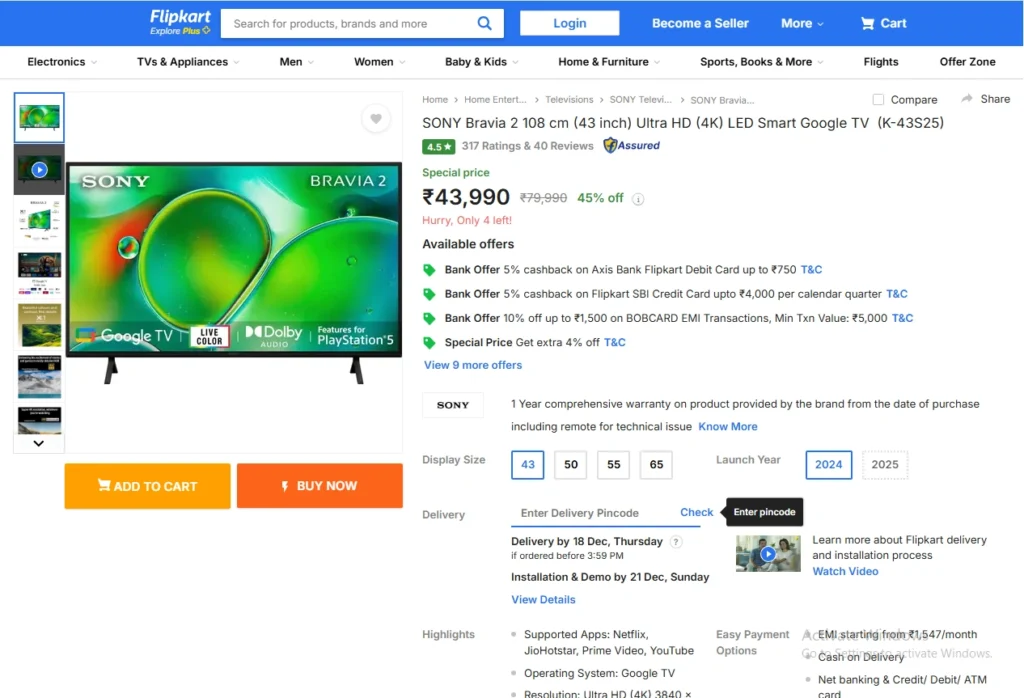Image resolution: width=1024 pixels, height=698 pixels.
Task: Play Flipkart delivery installation video
Action: [768, 553]
